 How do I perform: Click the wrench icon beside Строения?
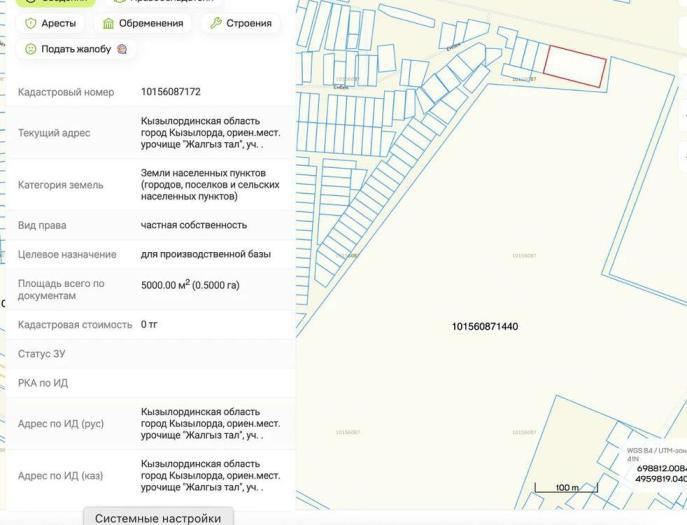(x=215, y=23)
